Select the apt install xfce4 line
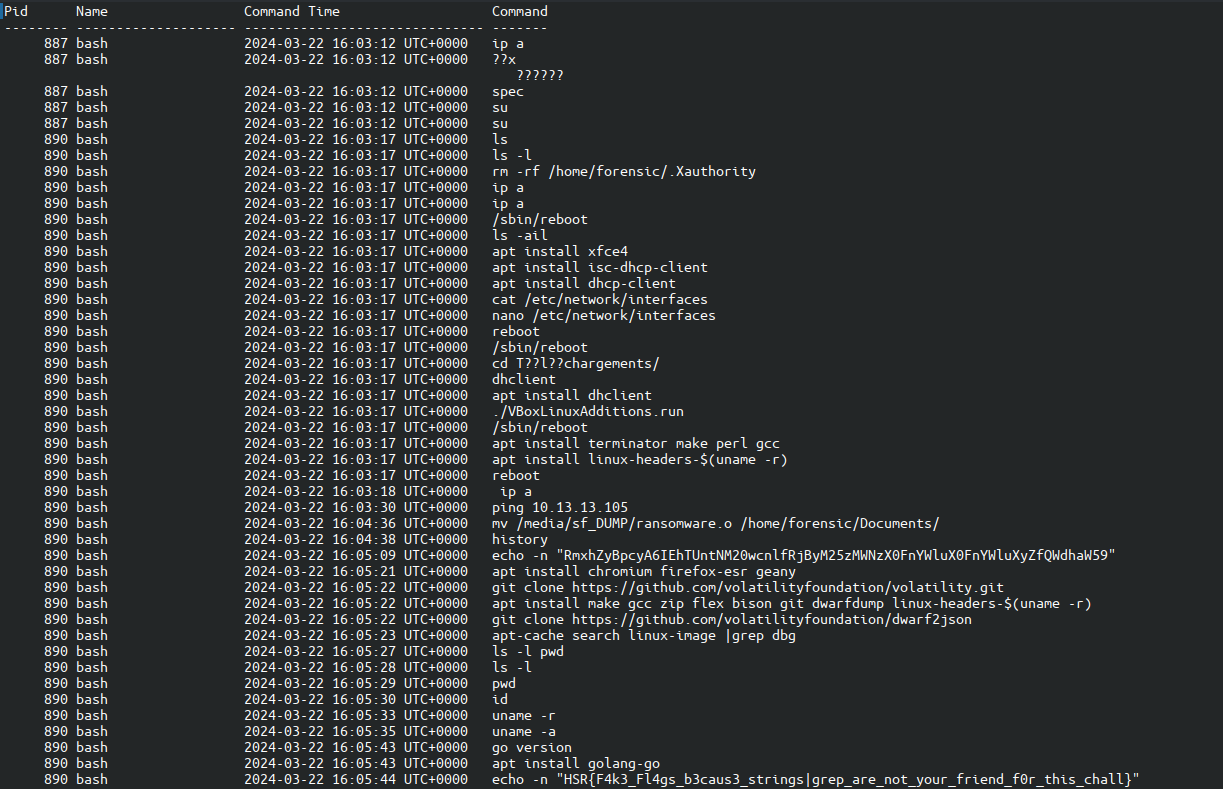Viewport: 1223px width, 789px height. pos(560,251)
